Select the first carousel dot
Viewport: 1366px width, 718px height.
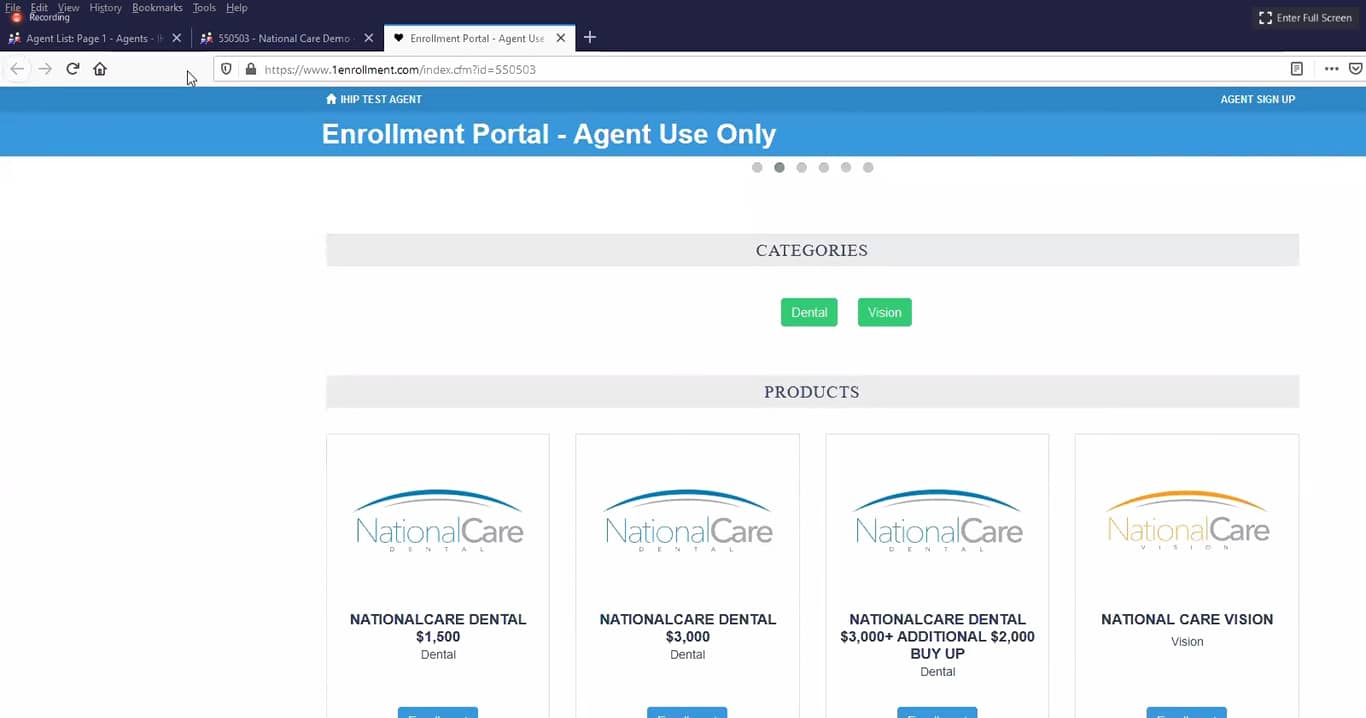point(757,167)
